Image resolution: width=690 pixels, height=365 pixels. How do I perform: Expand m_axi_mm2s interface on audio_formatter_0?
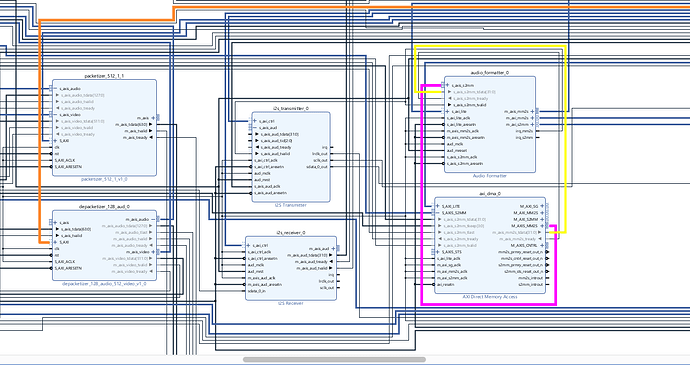532,118
